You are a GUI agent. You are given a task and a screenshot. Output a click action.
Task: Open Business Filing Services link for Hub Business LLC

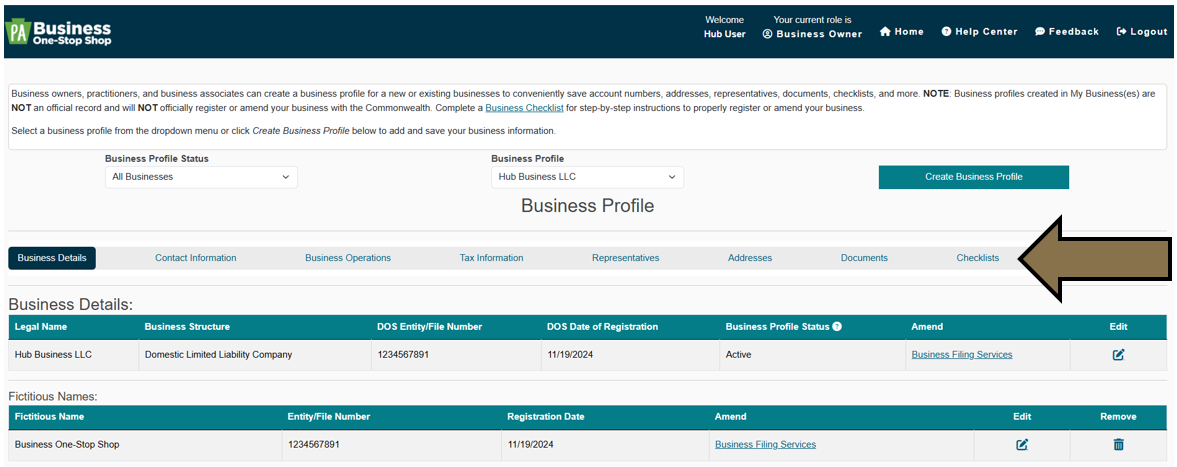tap(962, 354)
